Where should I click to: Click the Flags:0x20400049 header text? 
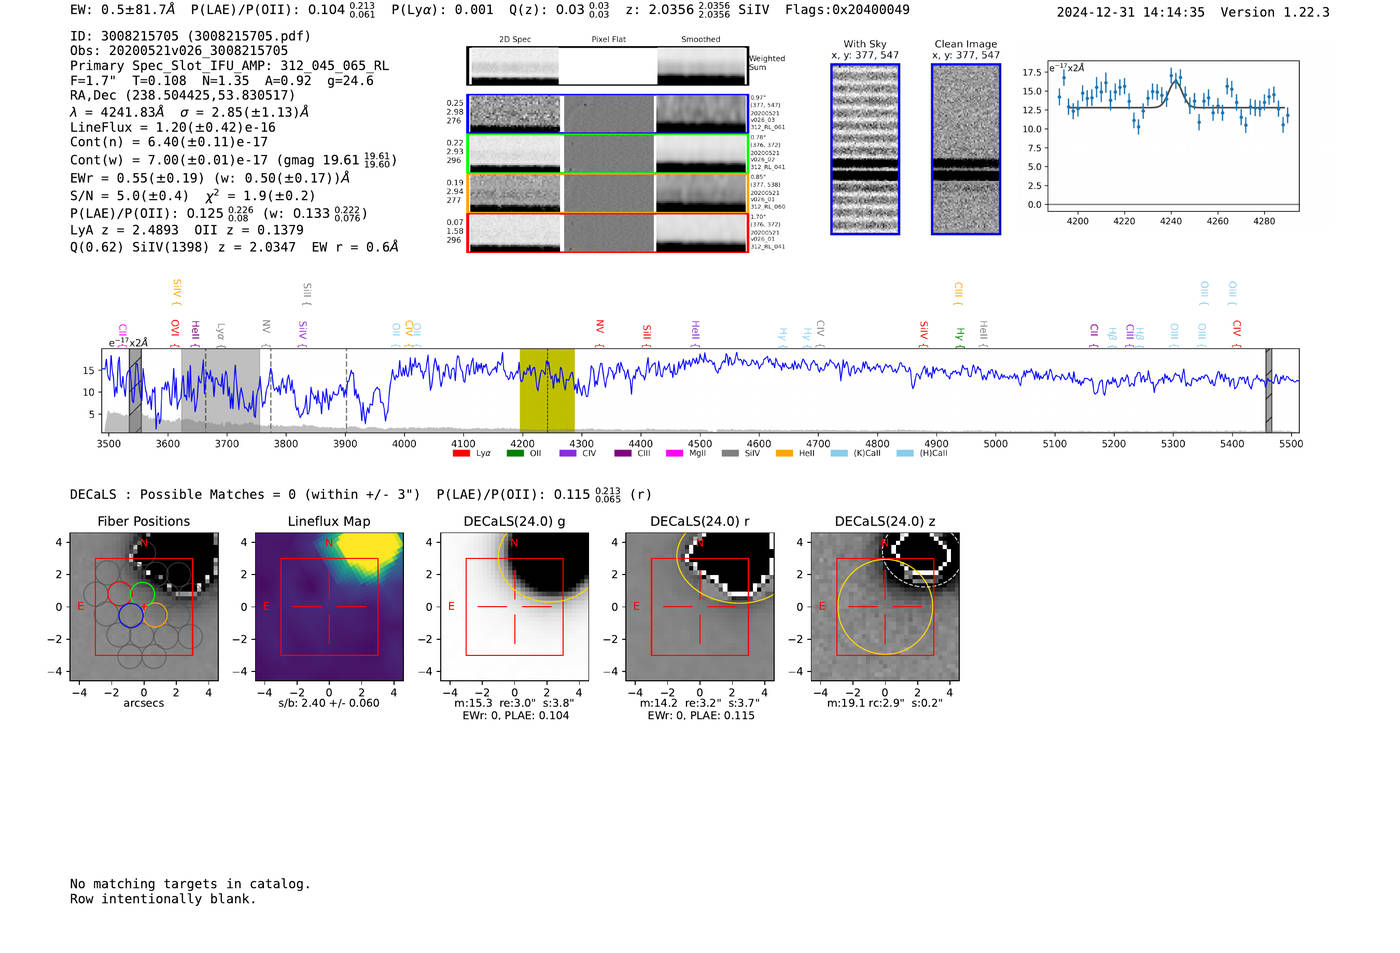847,10
